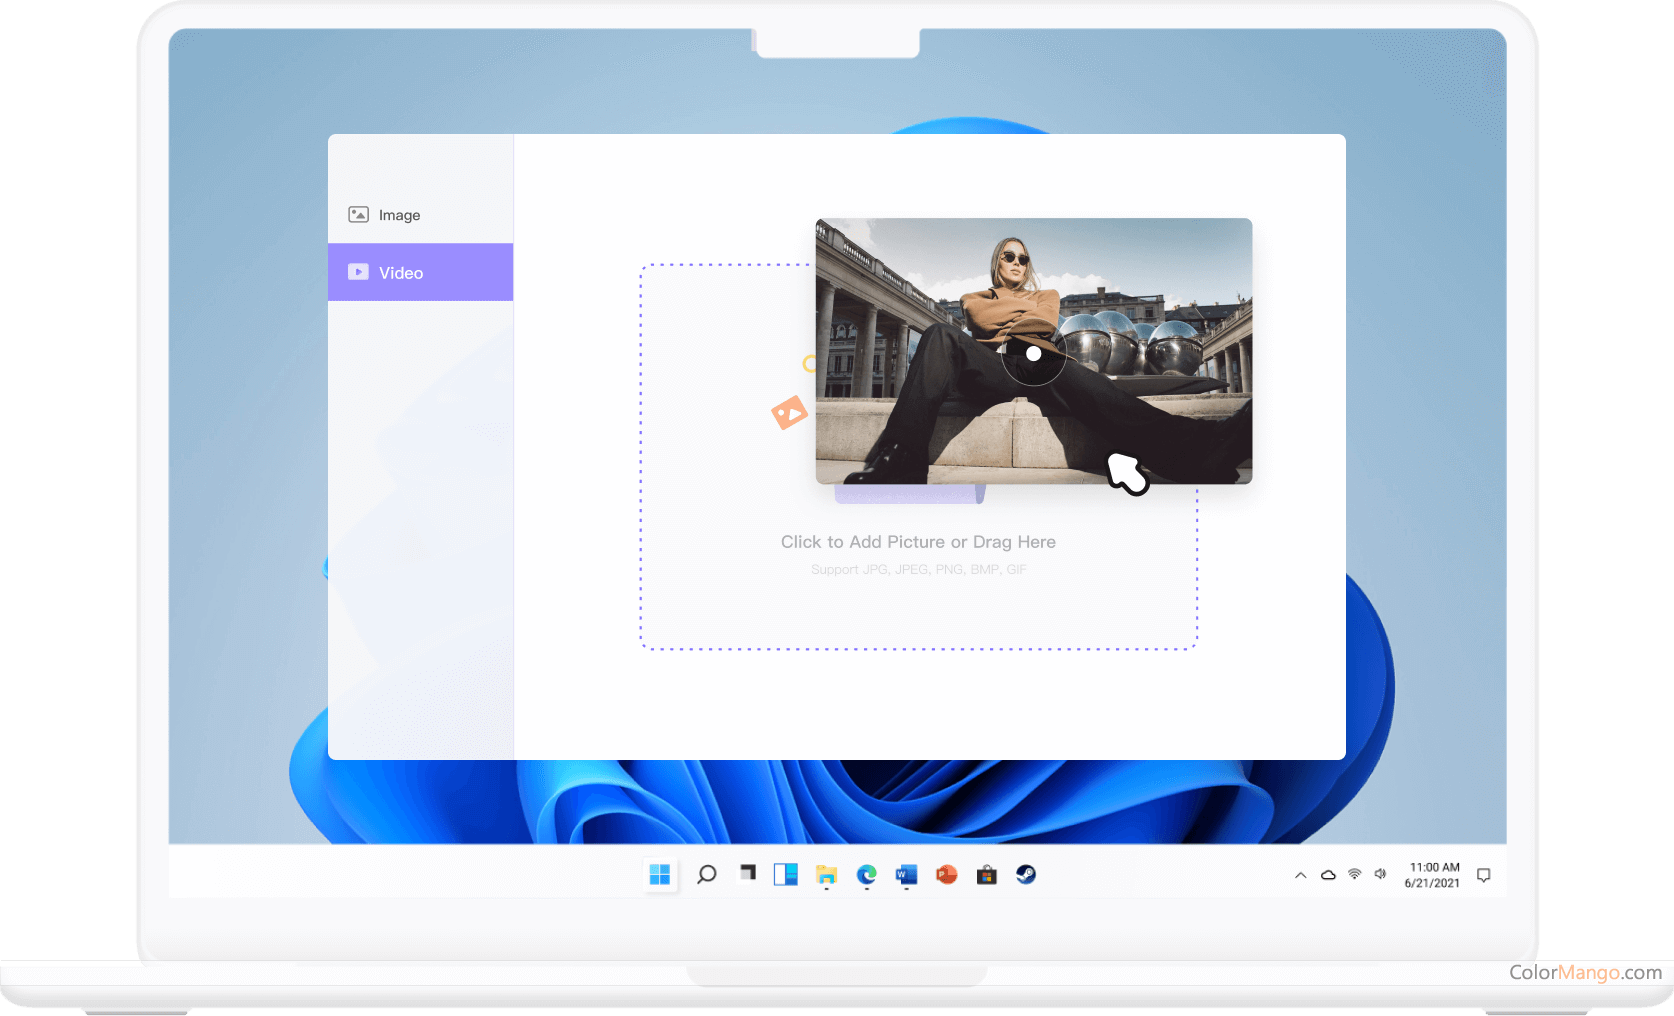The image size is (1674, 1016).
Task: Open the clock showing 11:00 AM
Action: click(1433, 875)
